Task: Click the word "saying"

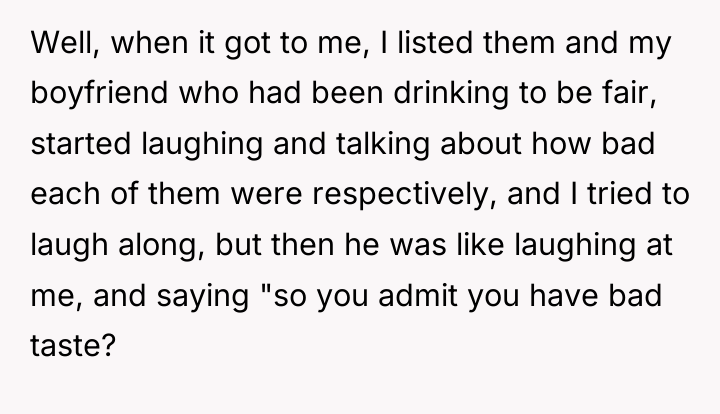Action: [202, 295]
